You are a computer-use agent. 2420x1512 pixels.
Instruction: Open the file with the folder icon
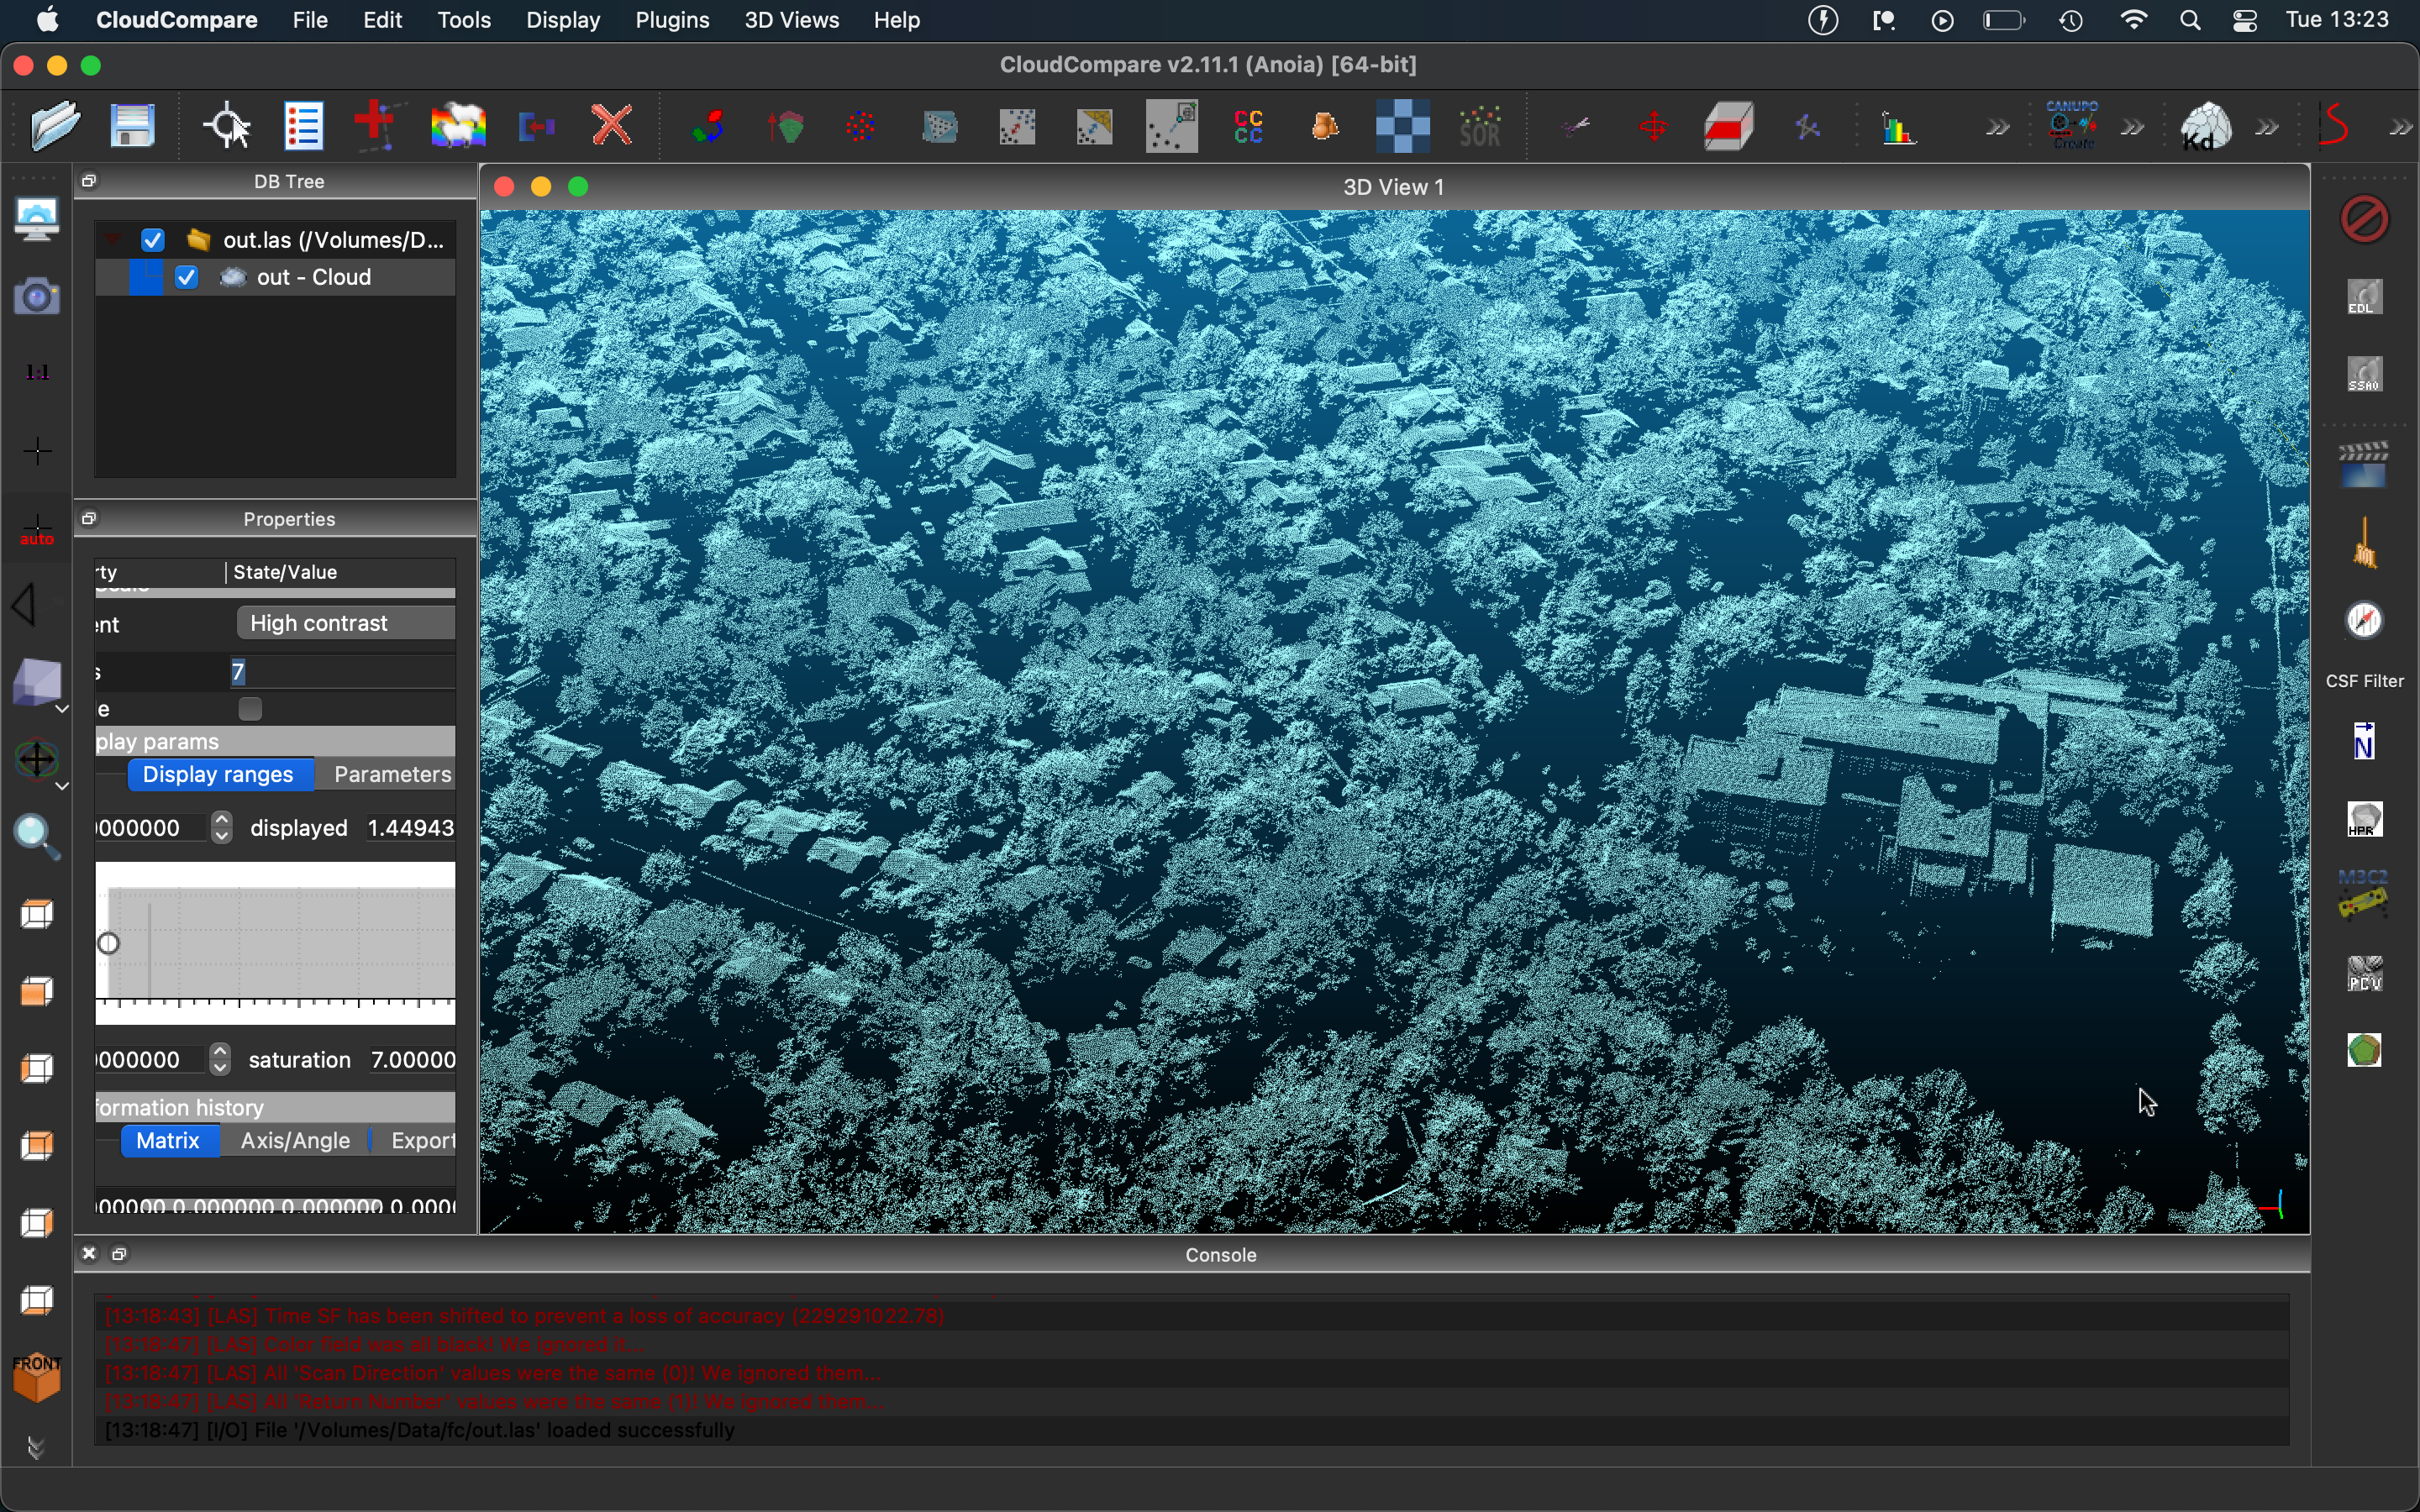[55, 127]
